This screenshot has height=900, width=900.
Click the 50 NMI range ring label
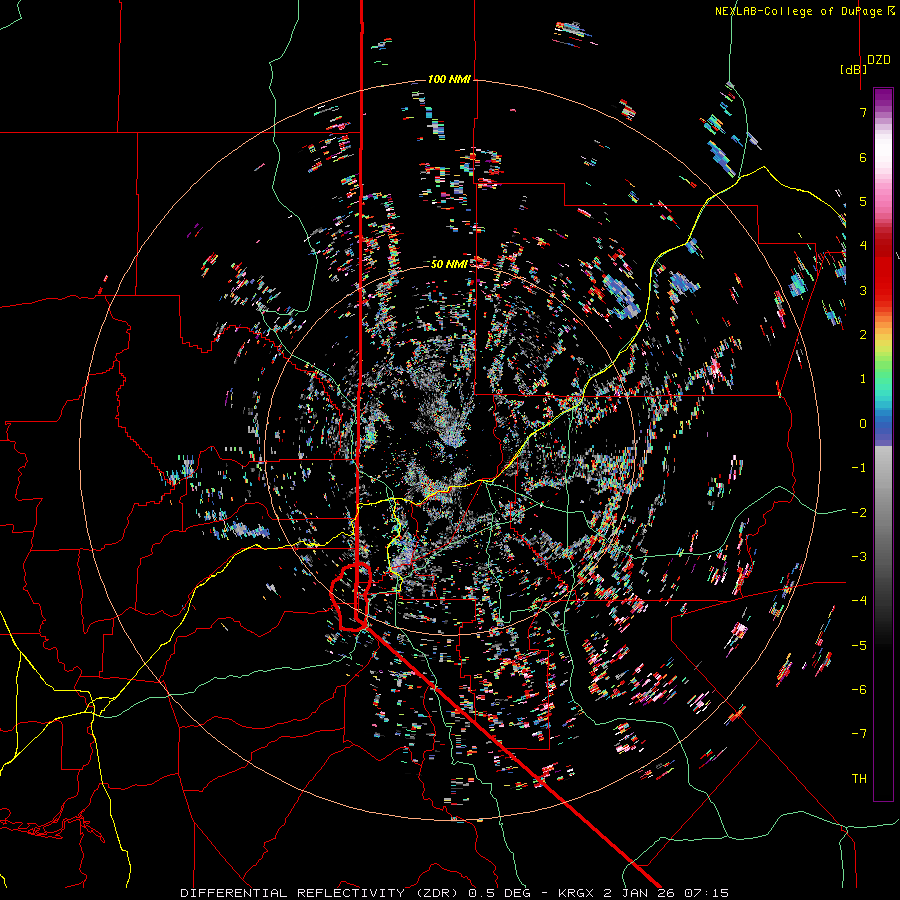pos(449,264)
